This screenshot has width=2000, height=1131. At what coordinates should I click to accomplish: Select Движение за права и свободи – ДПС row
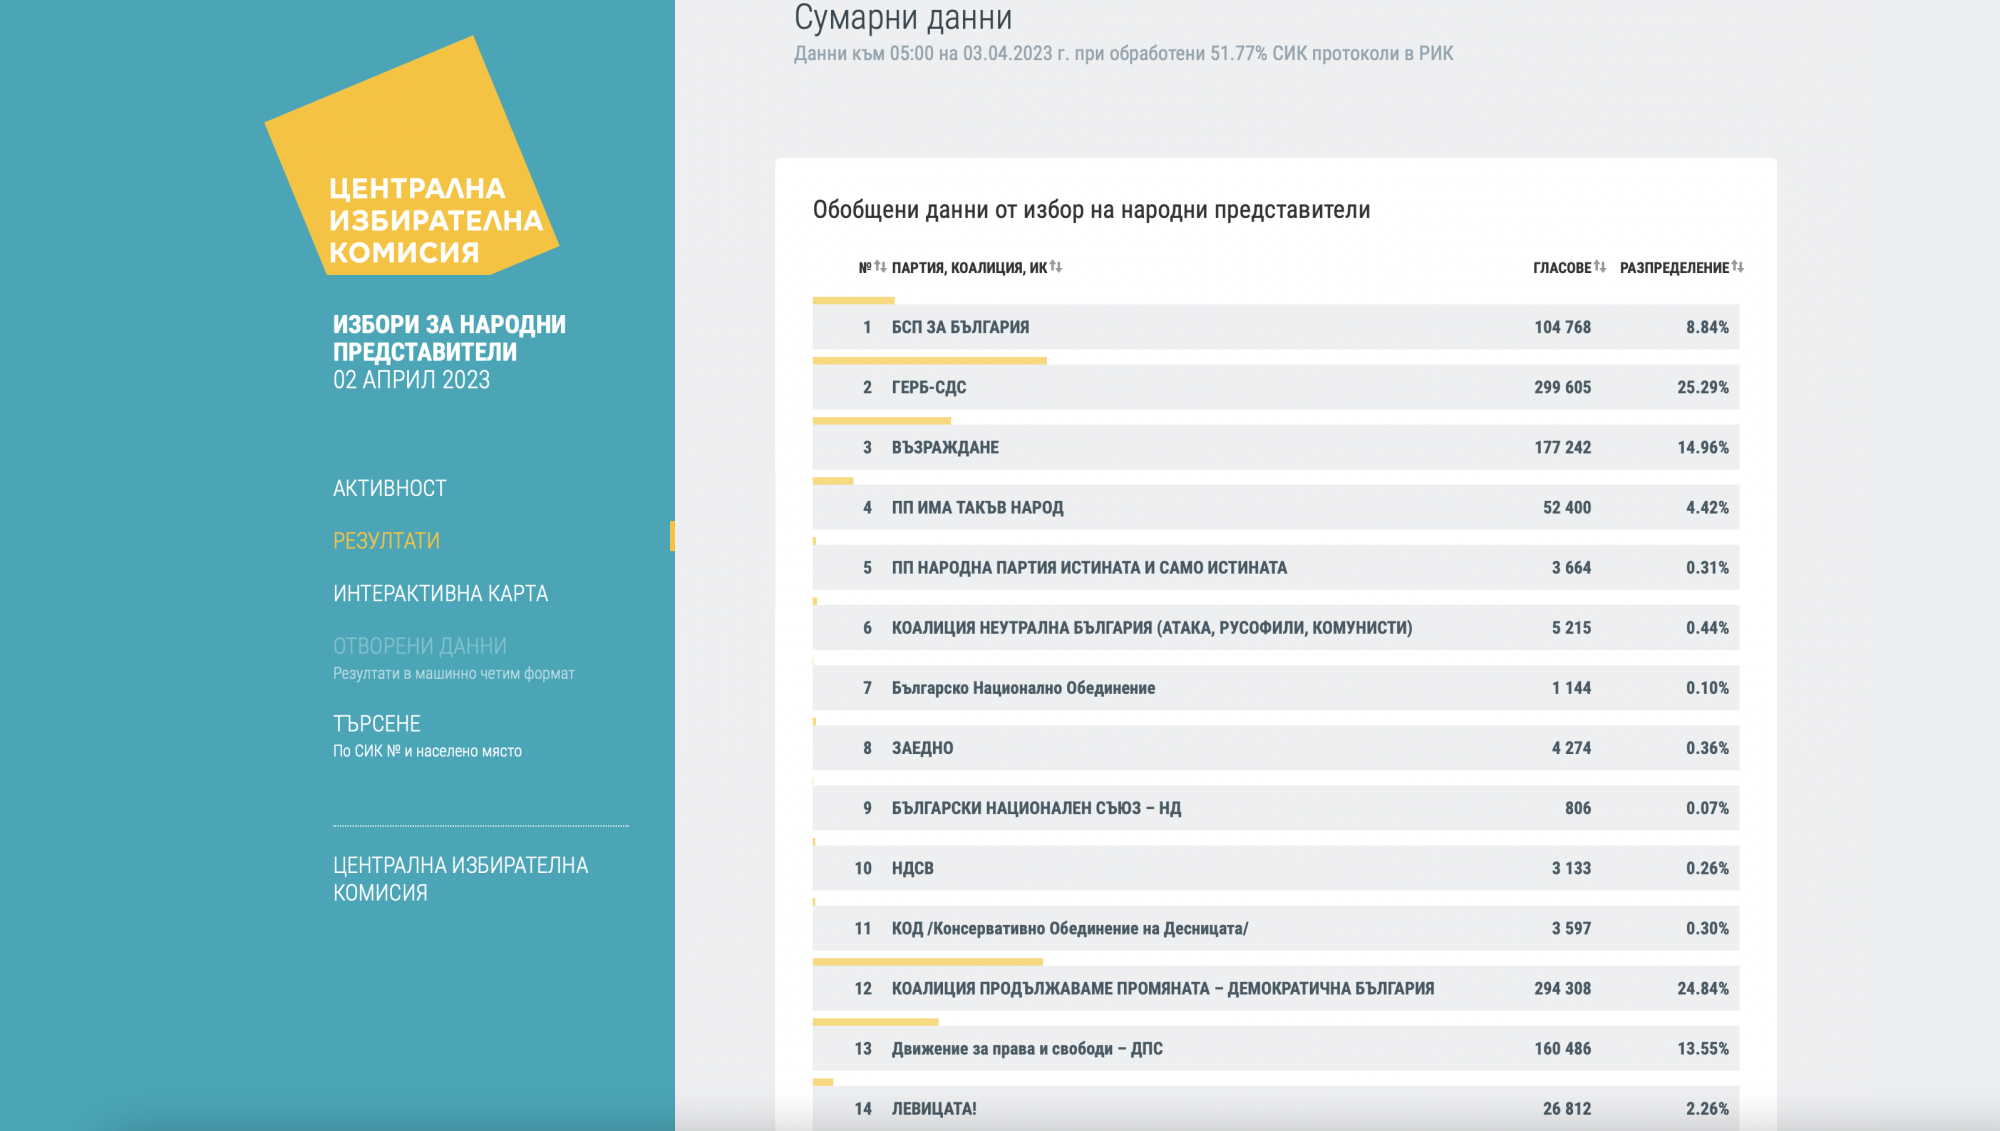(x=1275, y=1048)
